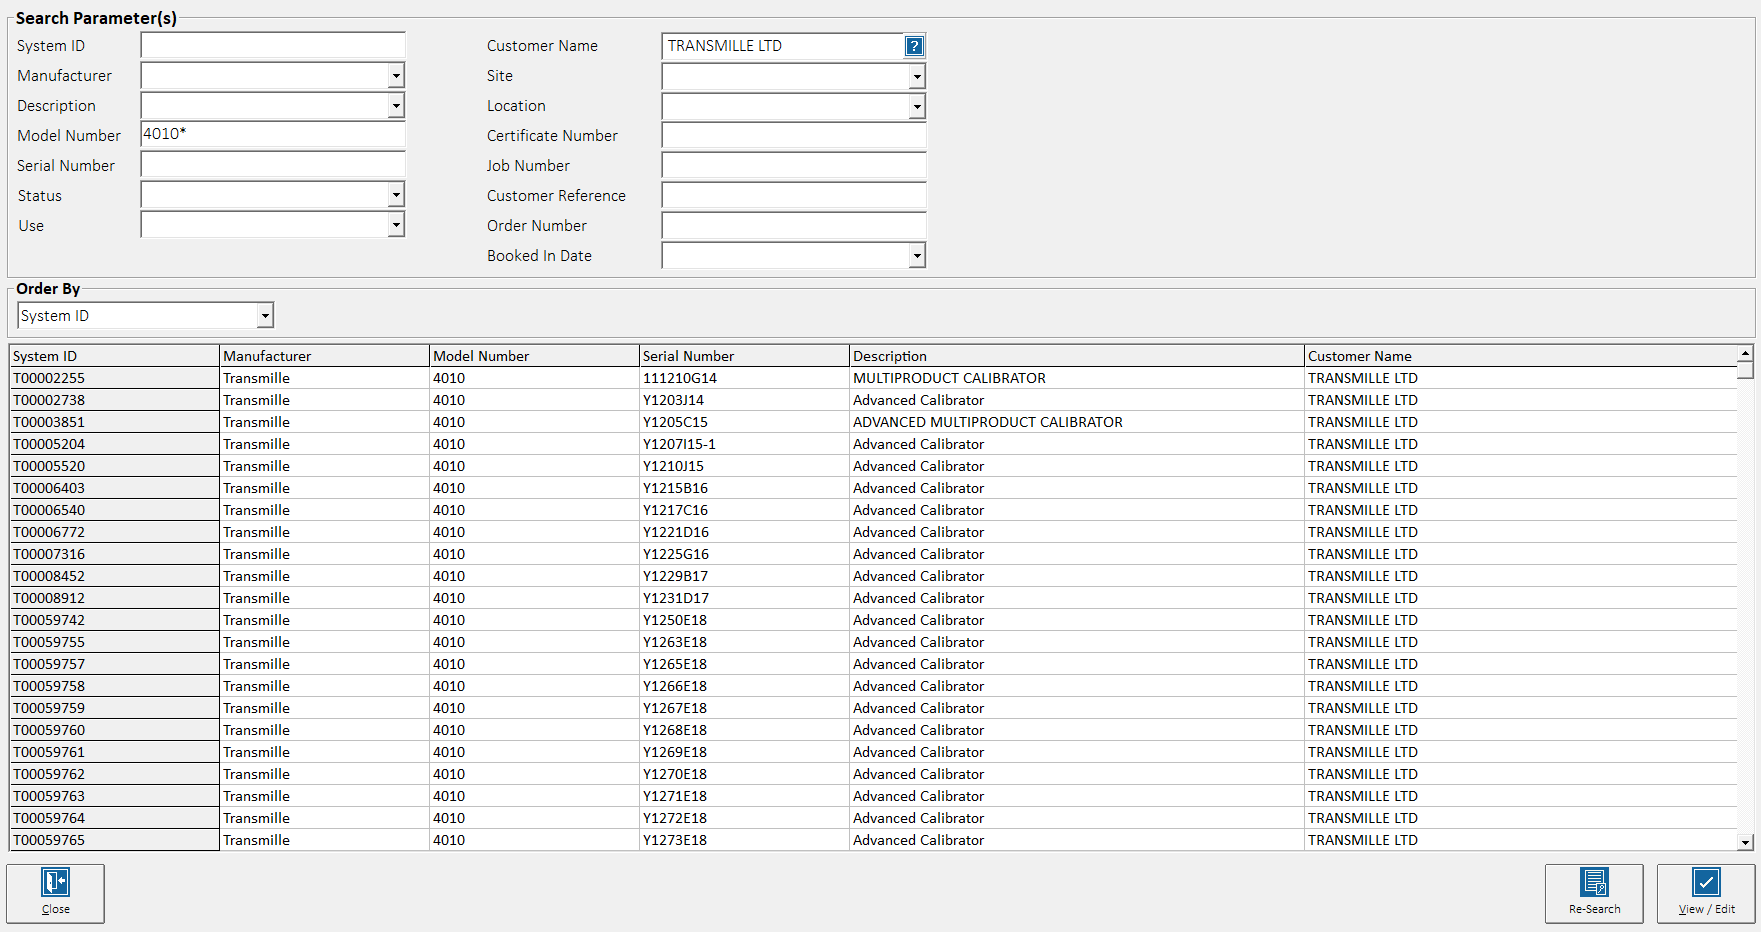Image resolution: width=1761 pixels, height=932 pixels.
Task: Click serial number Y1265E18
Action: click(x=675, y=664)
